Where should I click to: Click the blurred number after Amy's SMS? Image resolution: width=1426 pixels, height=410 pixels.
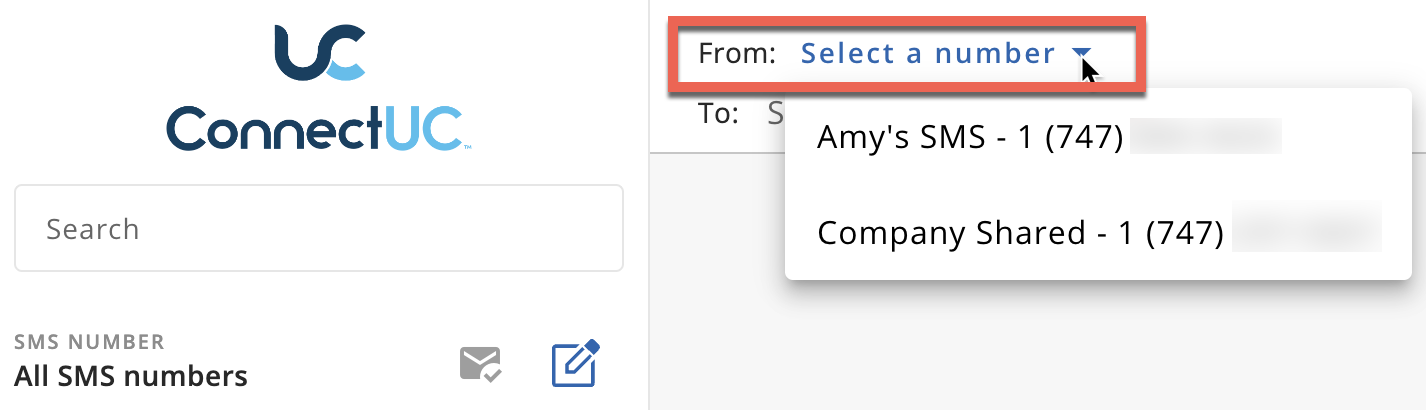coord(1205,136)
